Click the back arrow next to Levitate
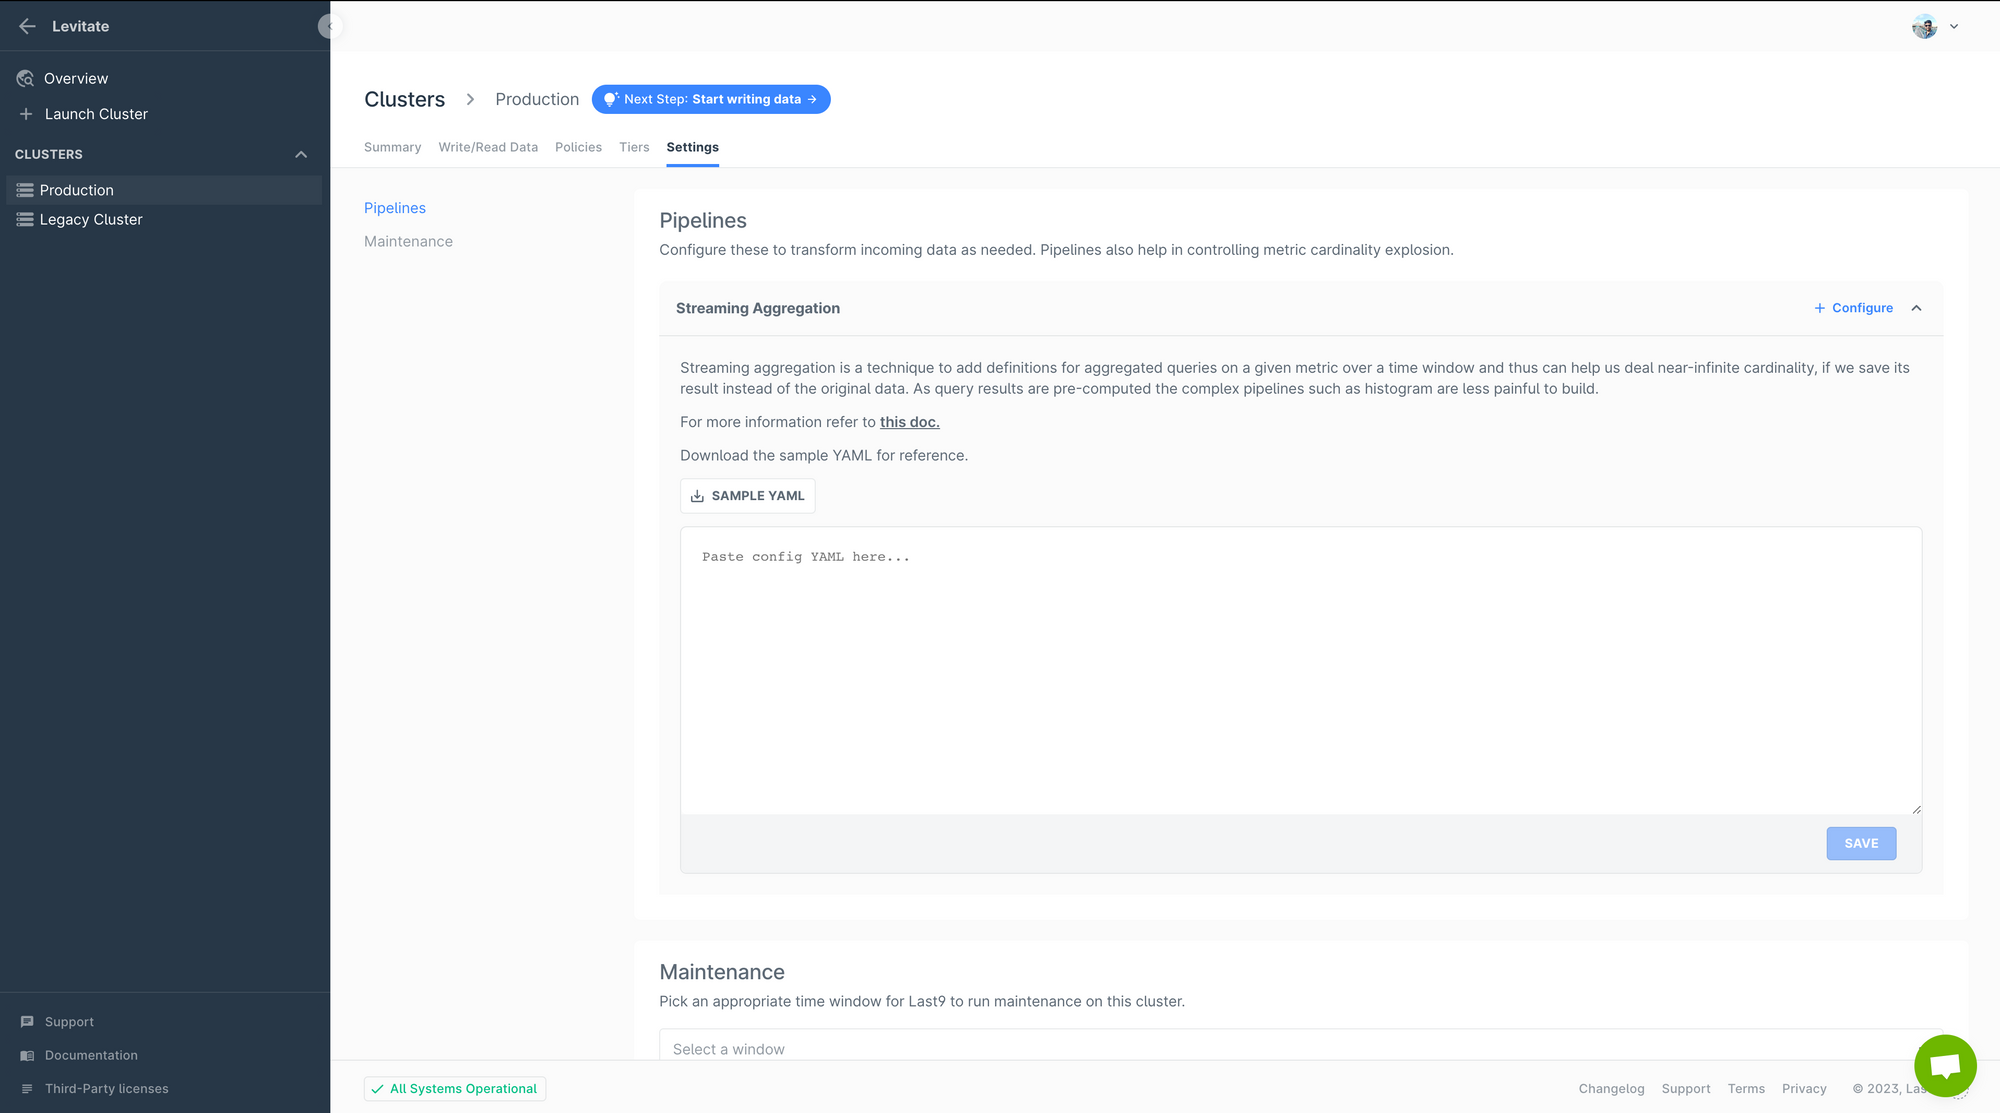Viewport: 2000px width, 1113px height. coord(27,26)
